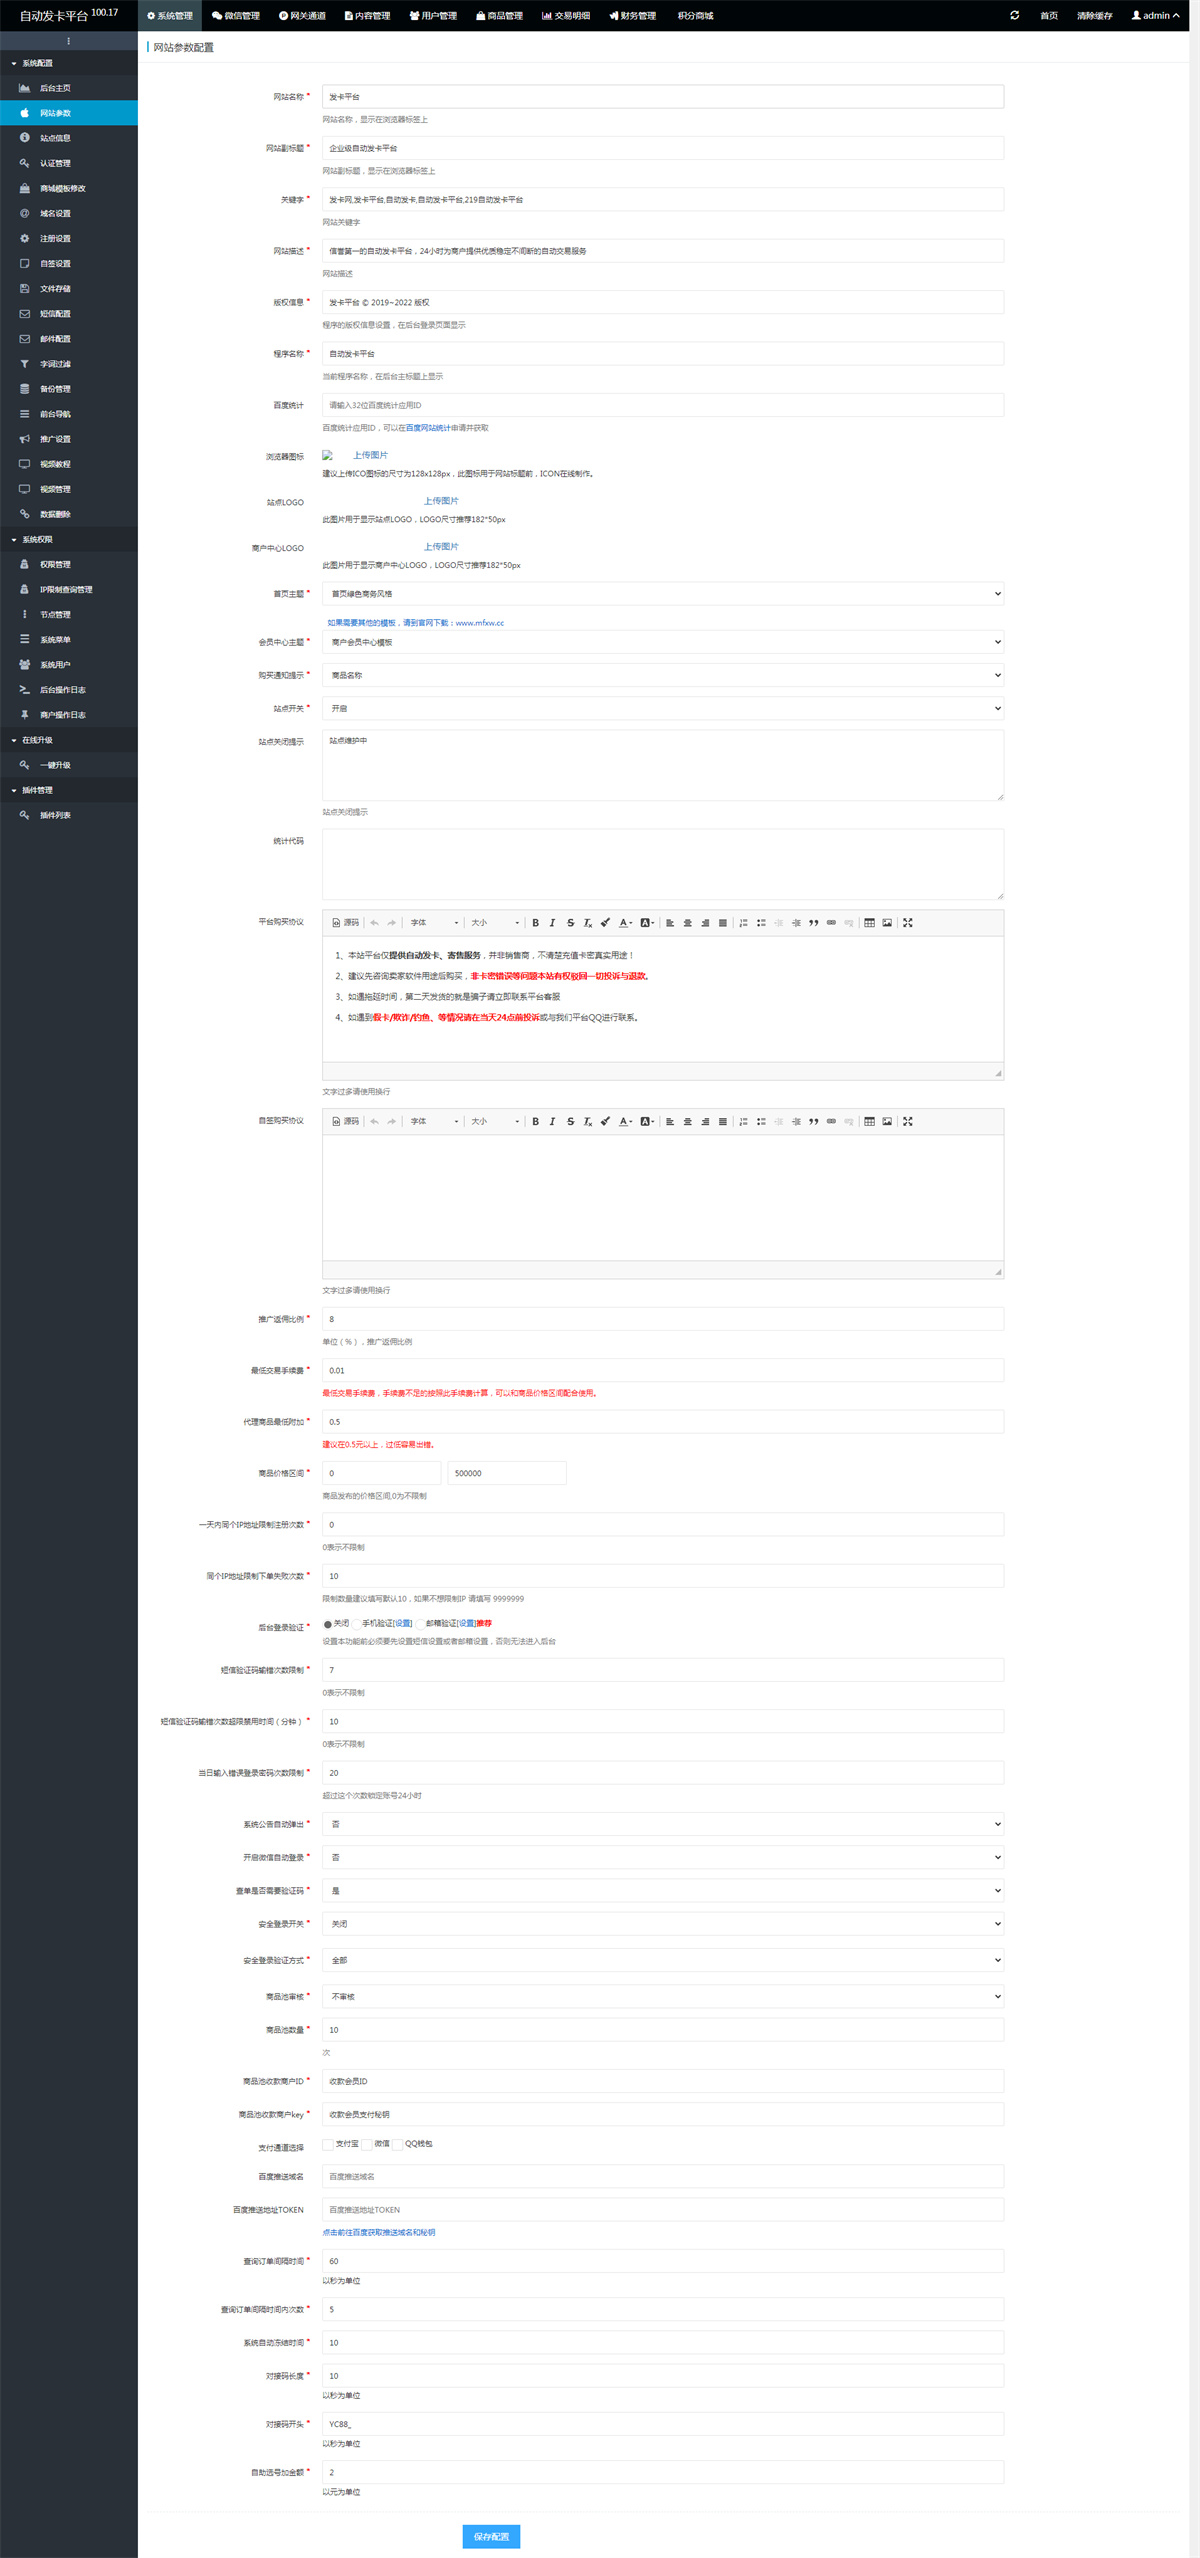1200x2558 pixels.
Task: Open 短信配置 in the sidebar
Action: tap(55, 314)
